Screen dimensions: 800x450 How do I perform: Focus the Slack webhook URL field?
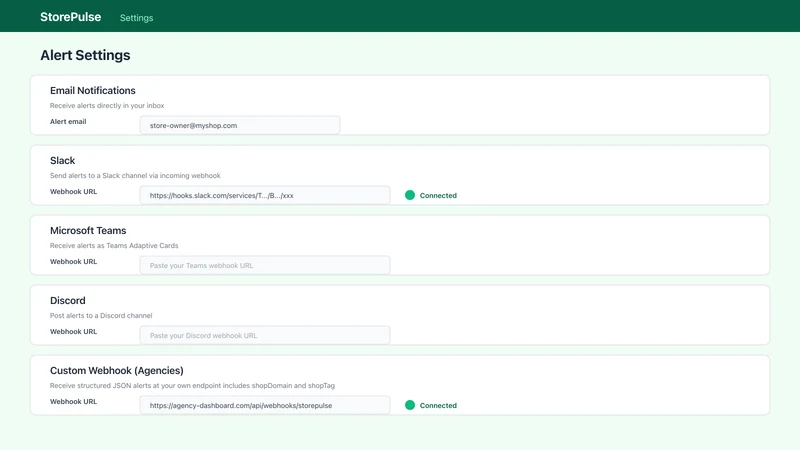click(265, 195)
